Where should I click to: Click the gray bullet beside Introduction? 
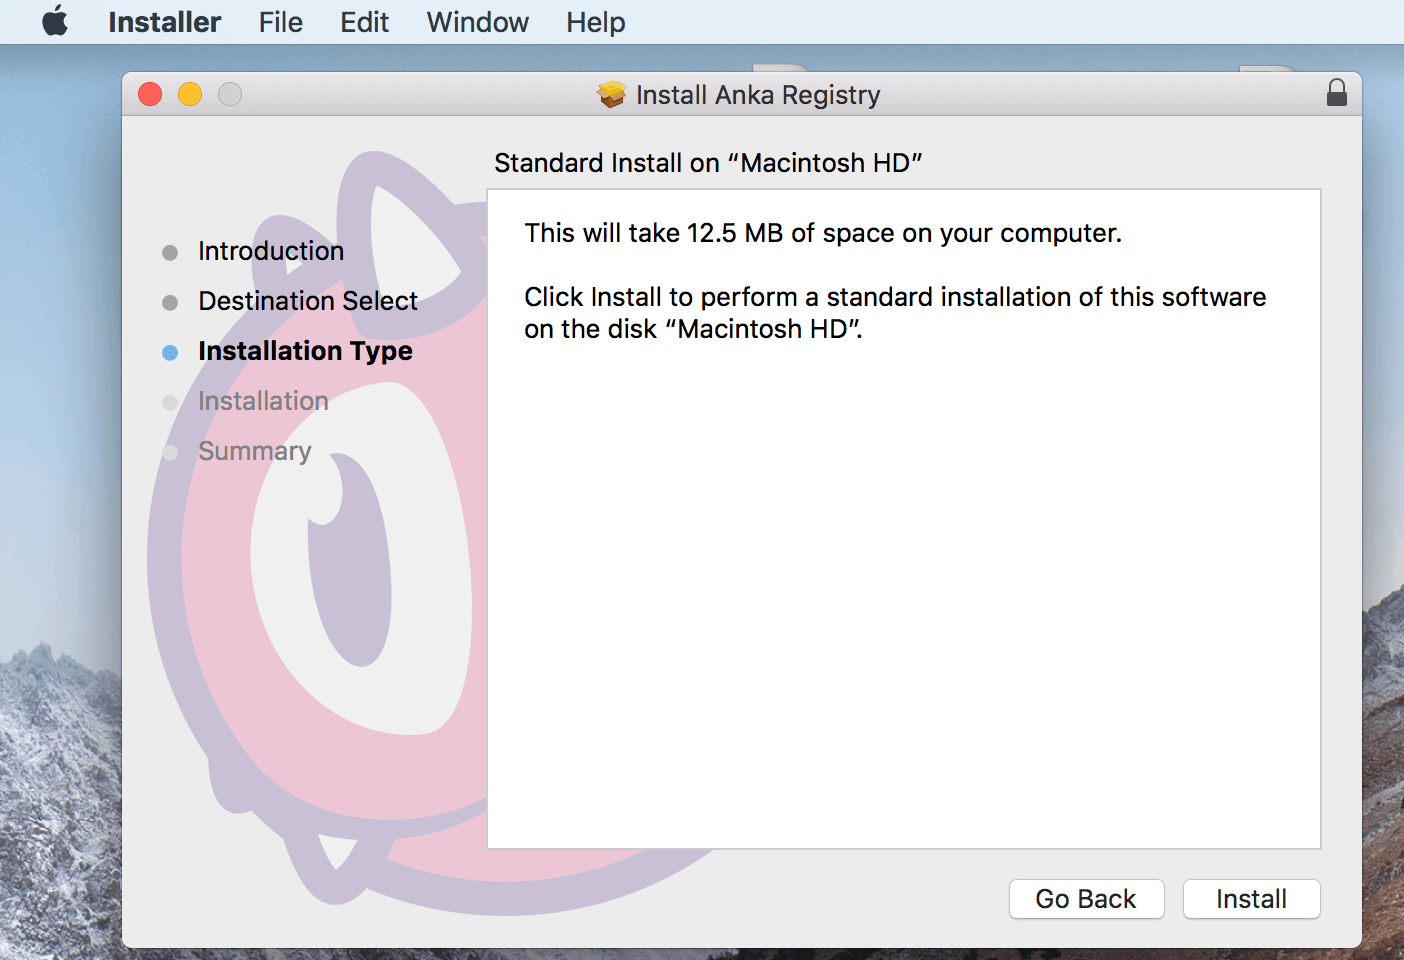tap(170, 252)
